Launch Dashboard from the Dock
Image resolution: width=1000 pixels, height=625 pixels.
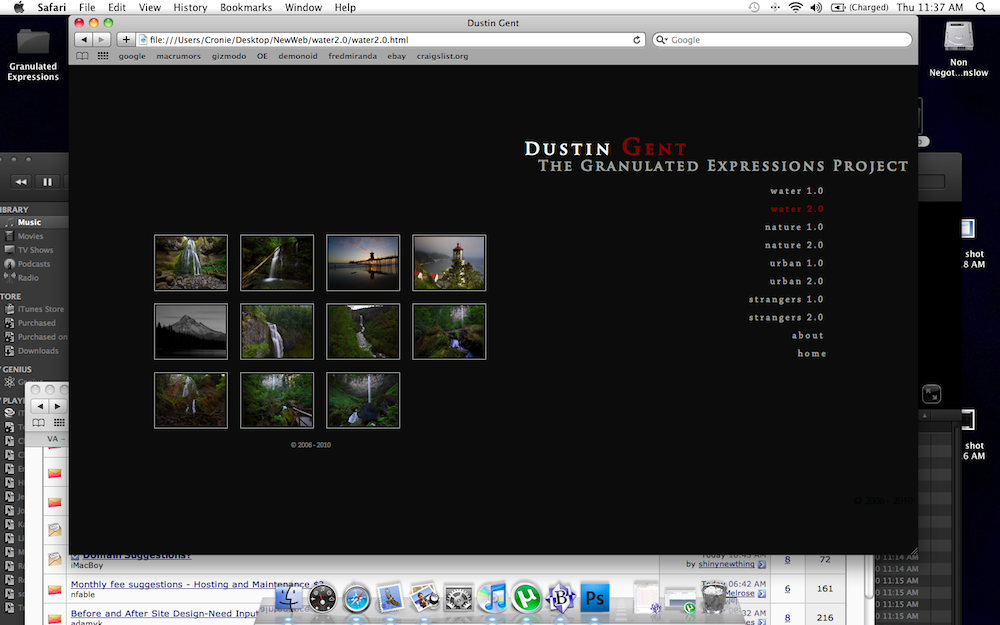(322, 598)
